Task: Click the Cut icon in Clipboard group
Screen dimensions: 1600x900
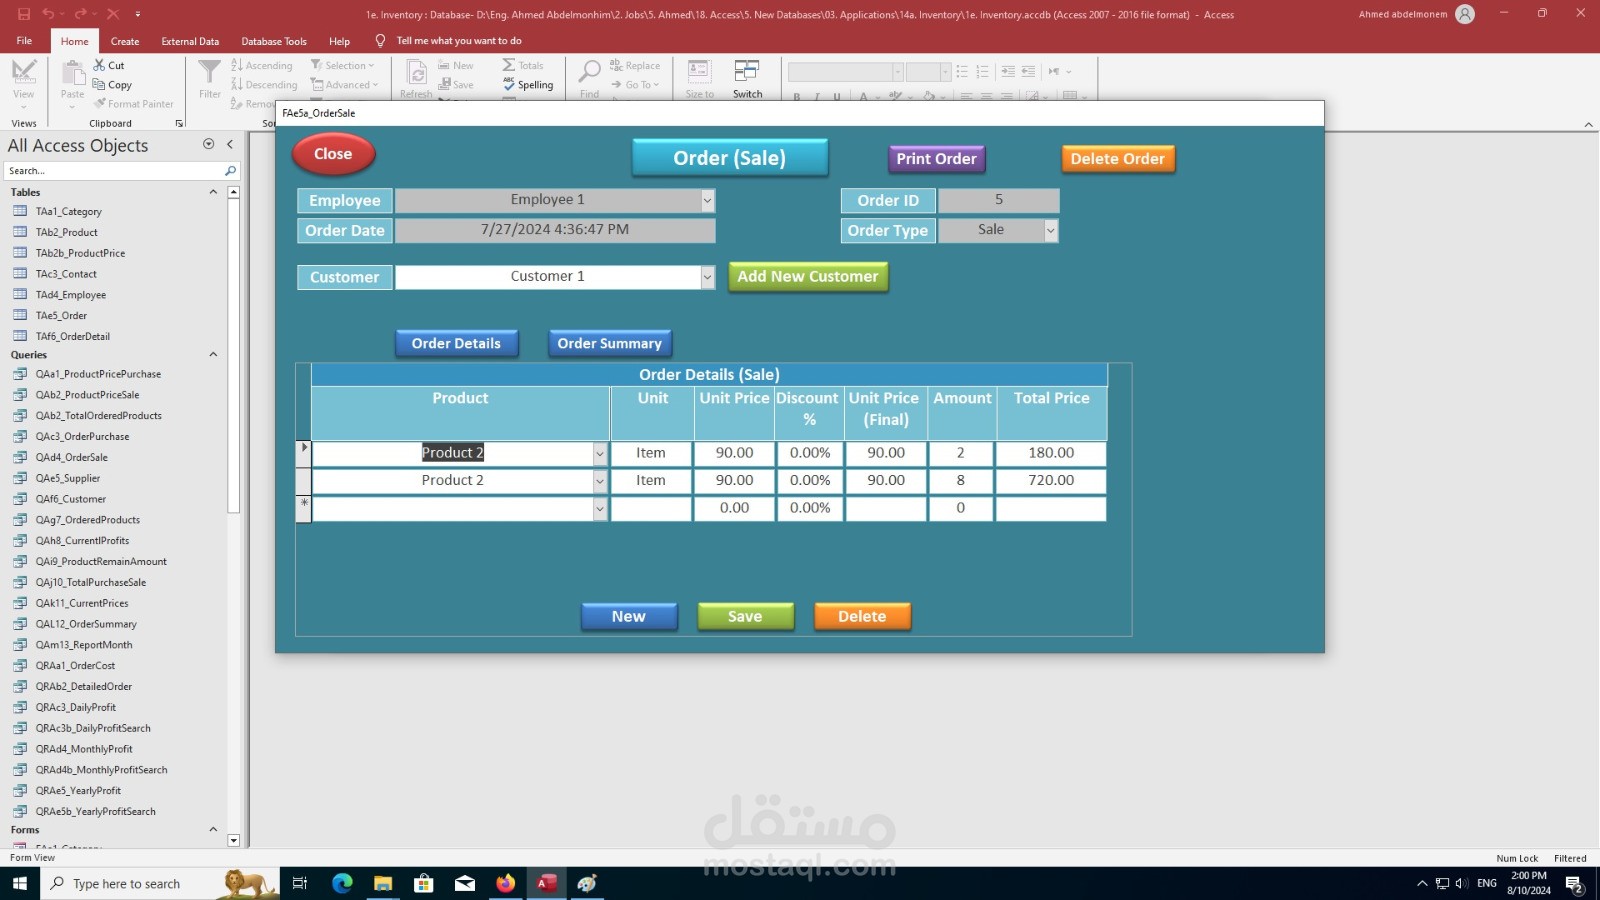Action: pos(100,65)
